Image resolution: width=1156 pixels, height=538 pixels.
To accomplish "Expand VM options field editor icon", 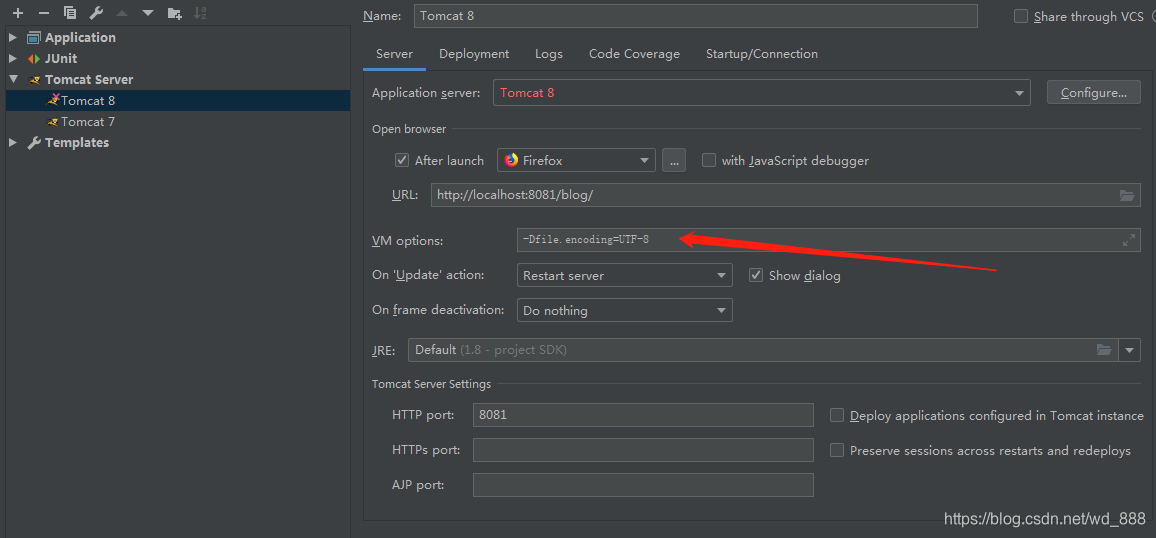I will [1129, 240].
